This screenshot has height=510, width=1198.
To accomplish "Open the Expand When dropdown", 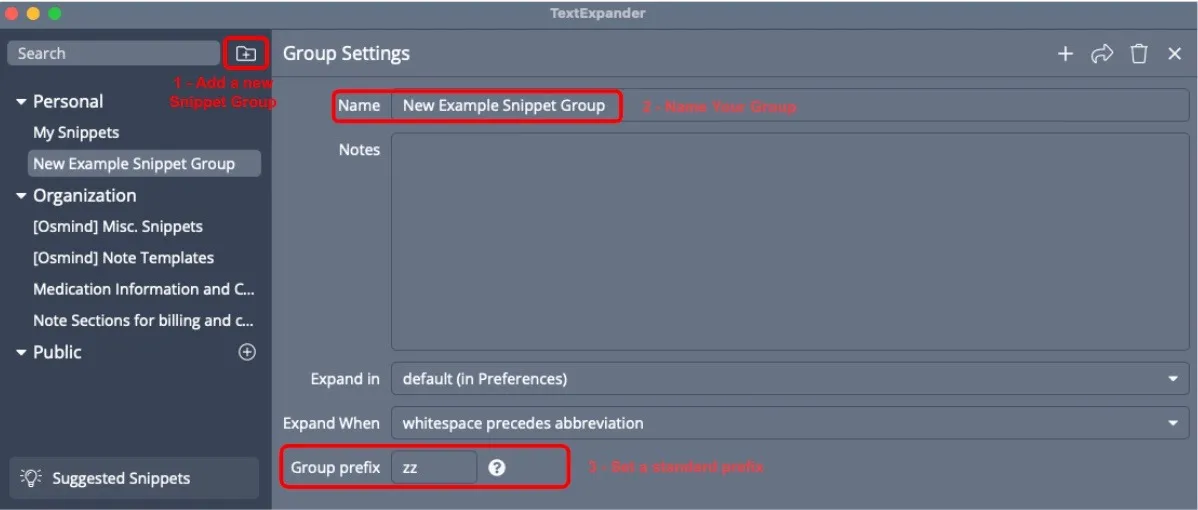I will point(790,423).
